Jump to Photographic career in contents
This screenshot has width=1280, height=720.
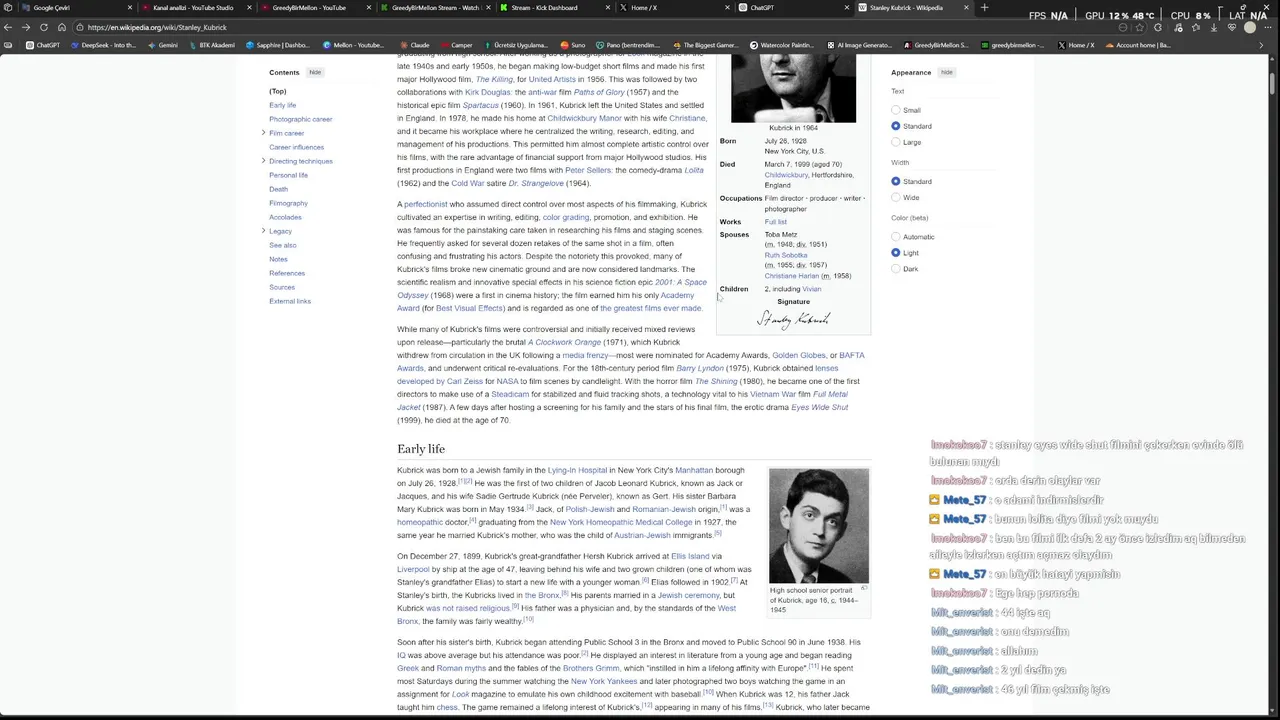[300, 119]
